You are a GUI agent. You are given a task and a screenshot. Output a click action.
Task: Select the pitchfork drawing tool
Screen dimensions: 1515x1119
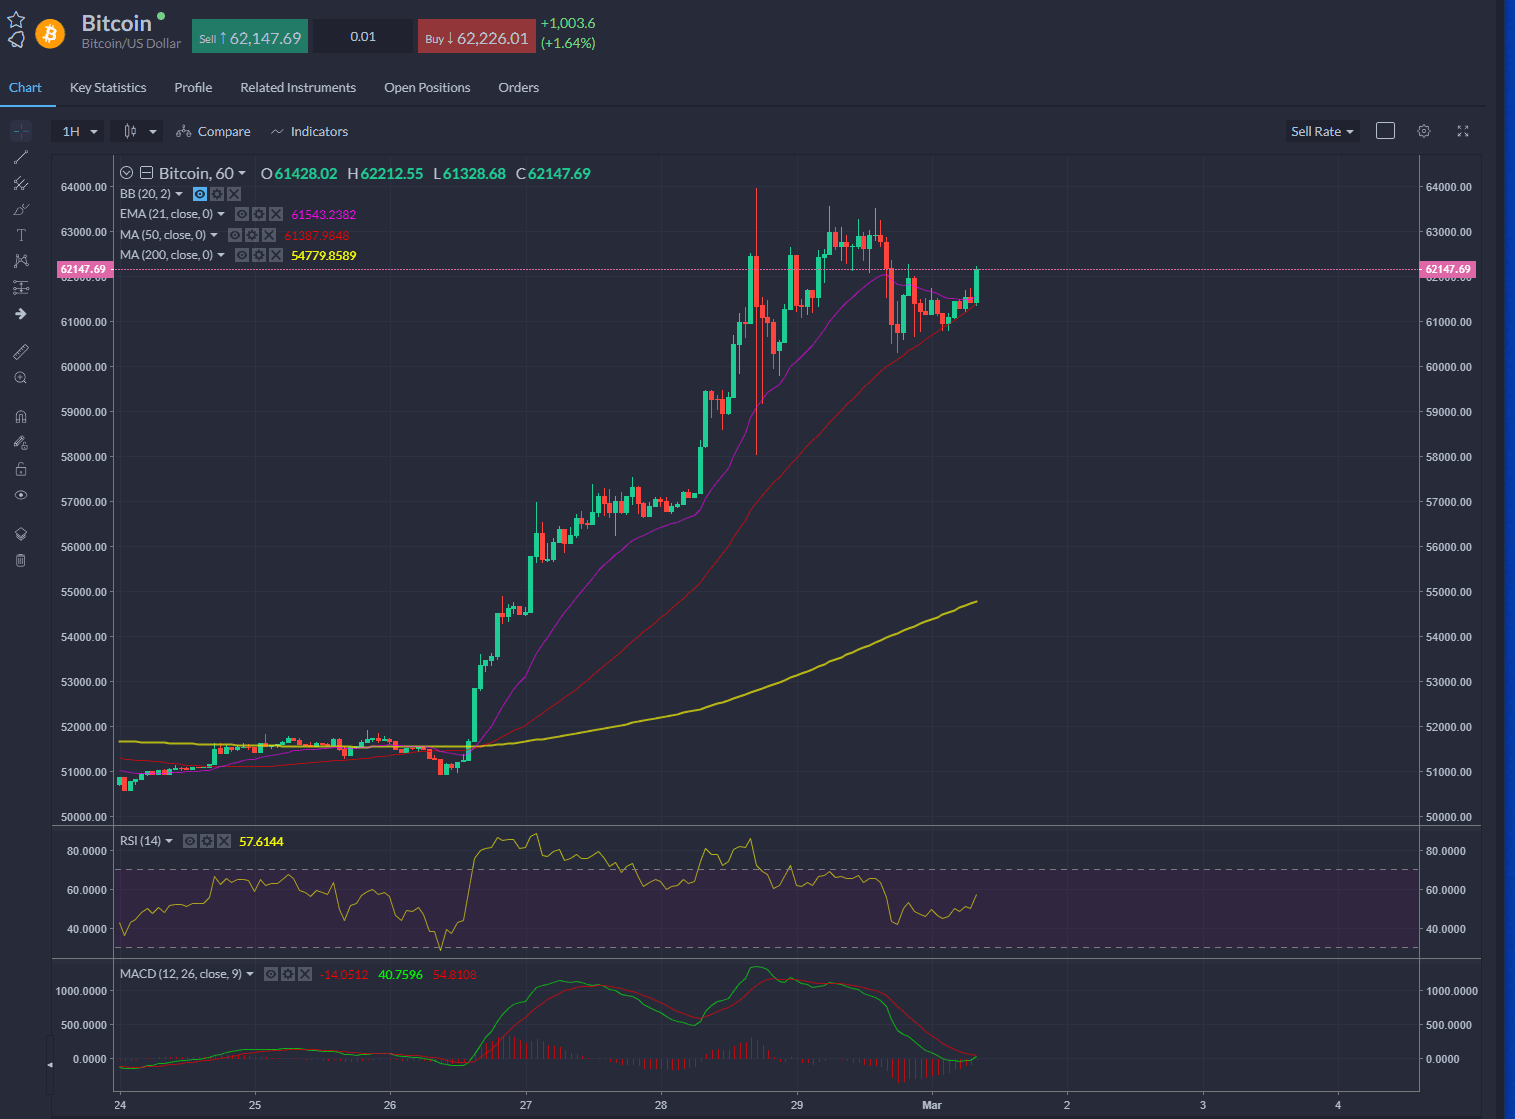(21, 183)
